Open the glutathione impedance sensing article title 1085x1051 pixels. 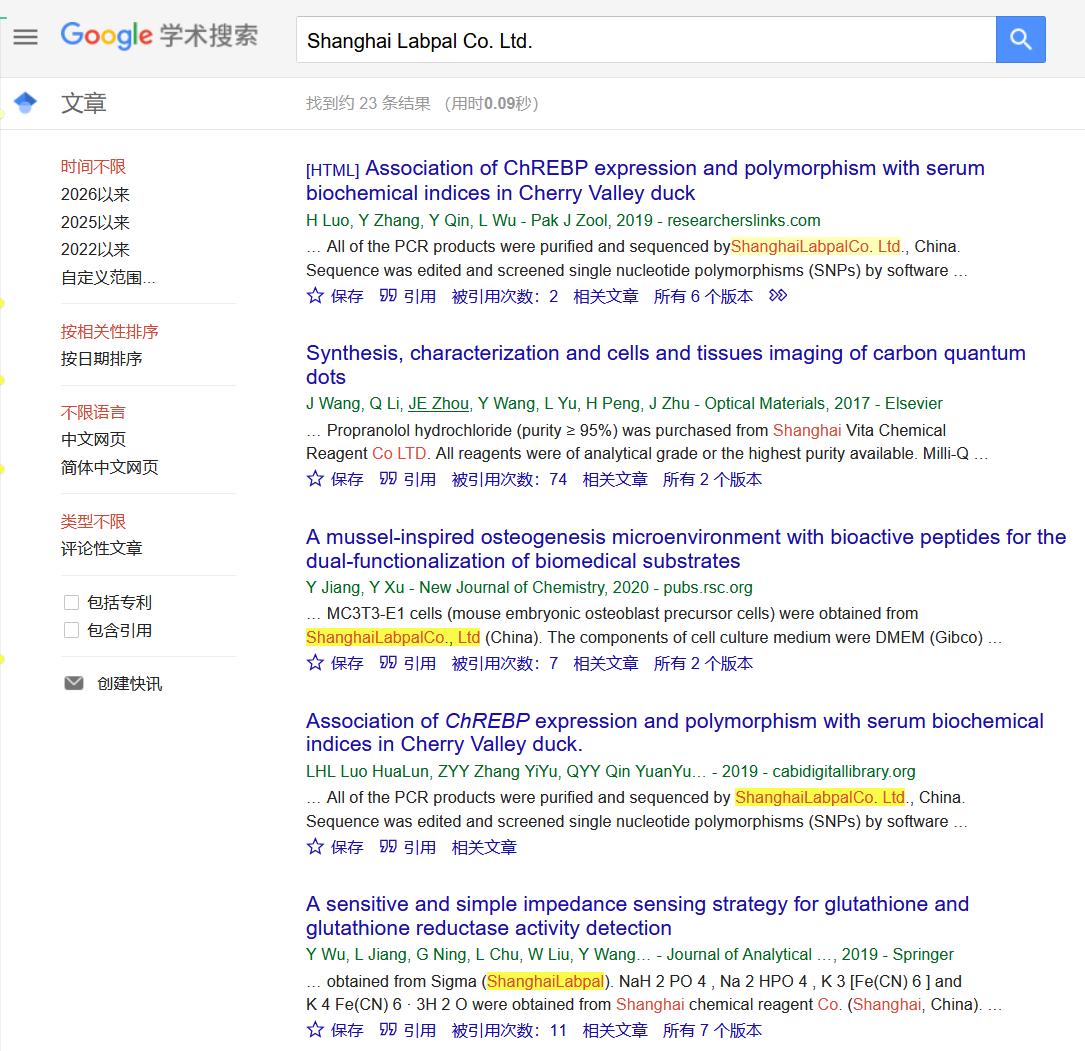(x=637, y=915)
